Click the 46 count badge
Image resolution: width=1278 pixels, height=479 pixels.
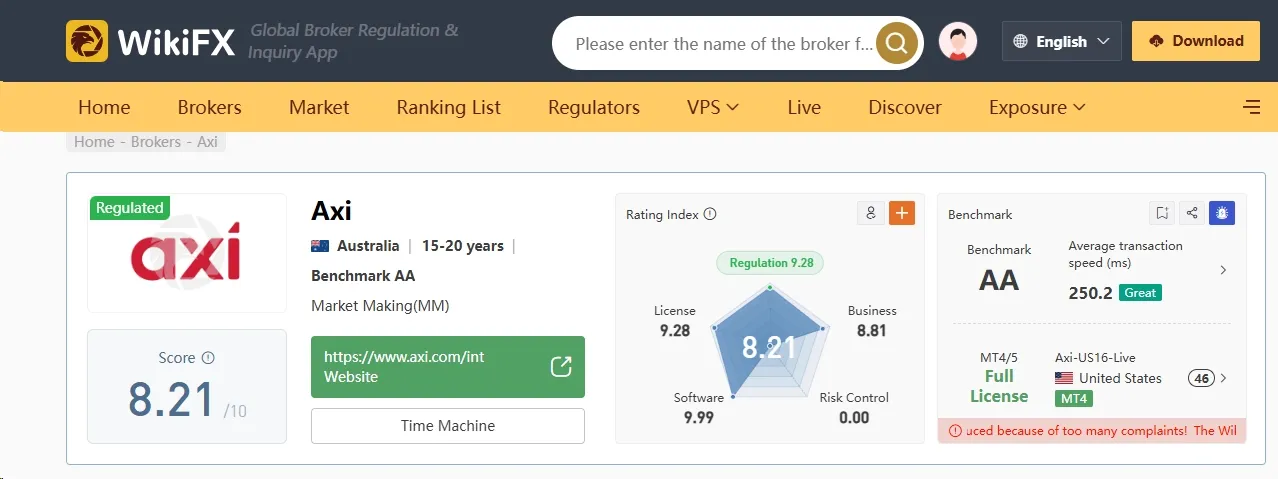(x=1201, y=378)
